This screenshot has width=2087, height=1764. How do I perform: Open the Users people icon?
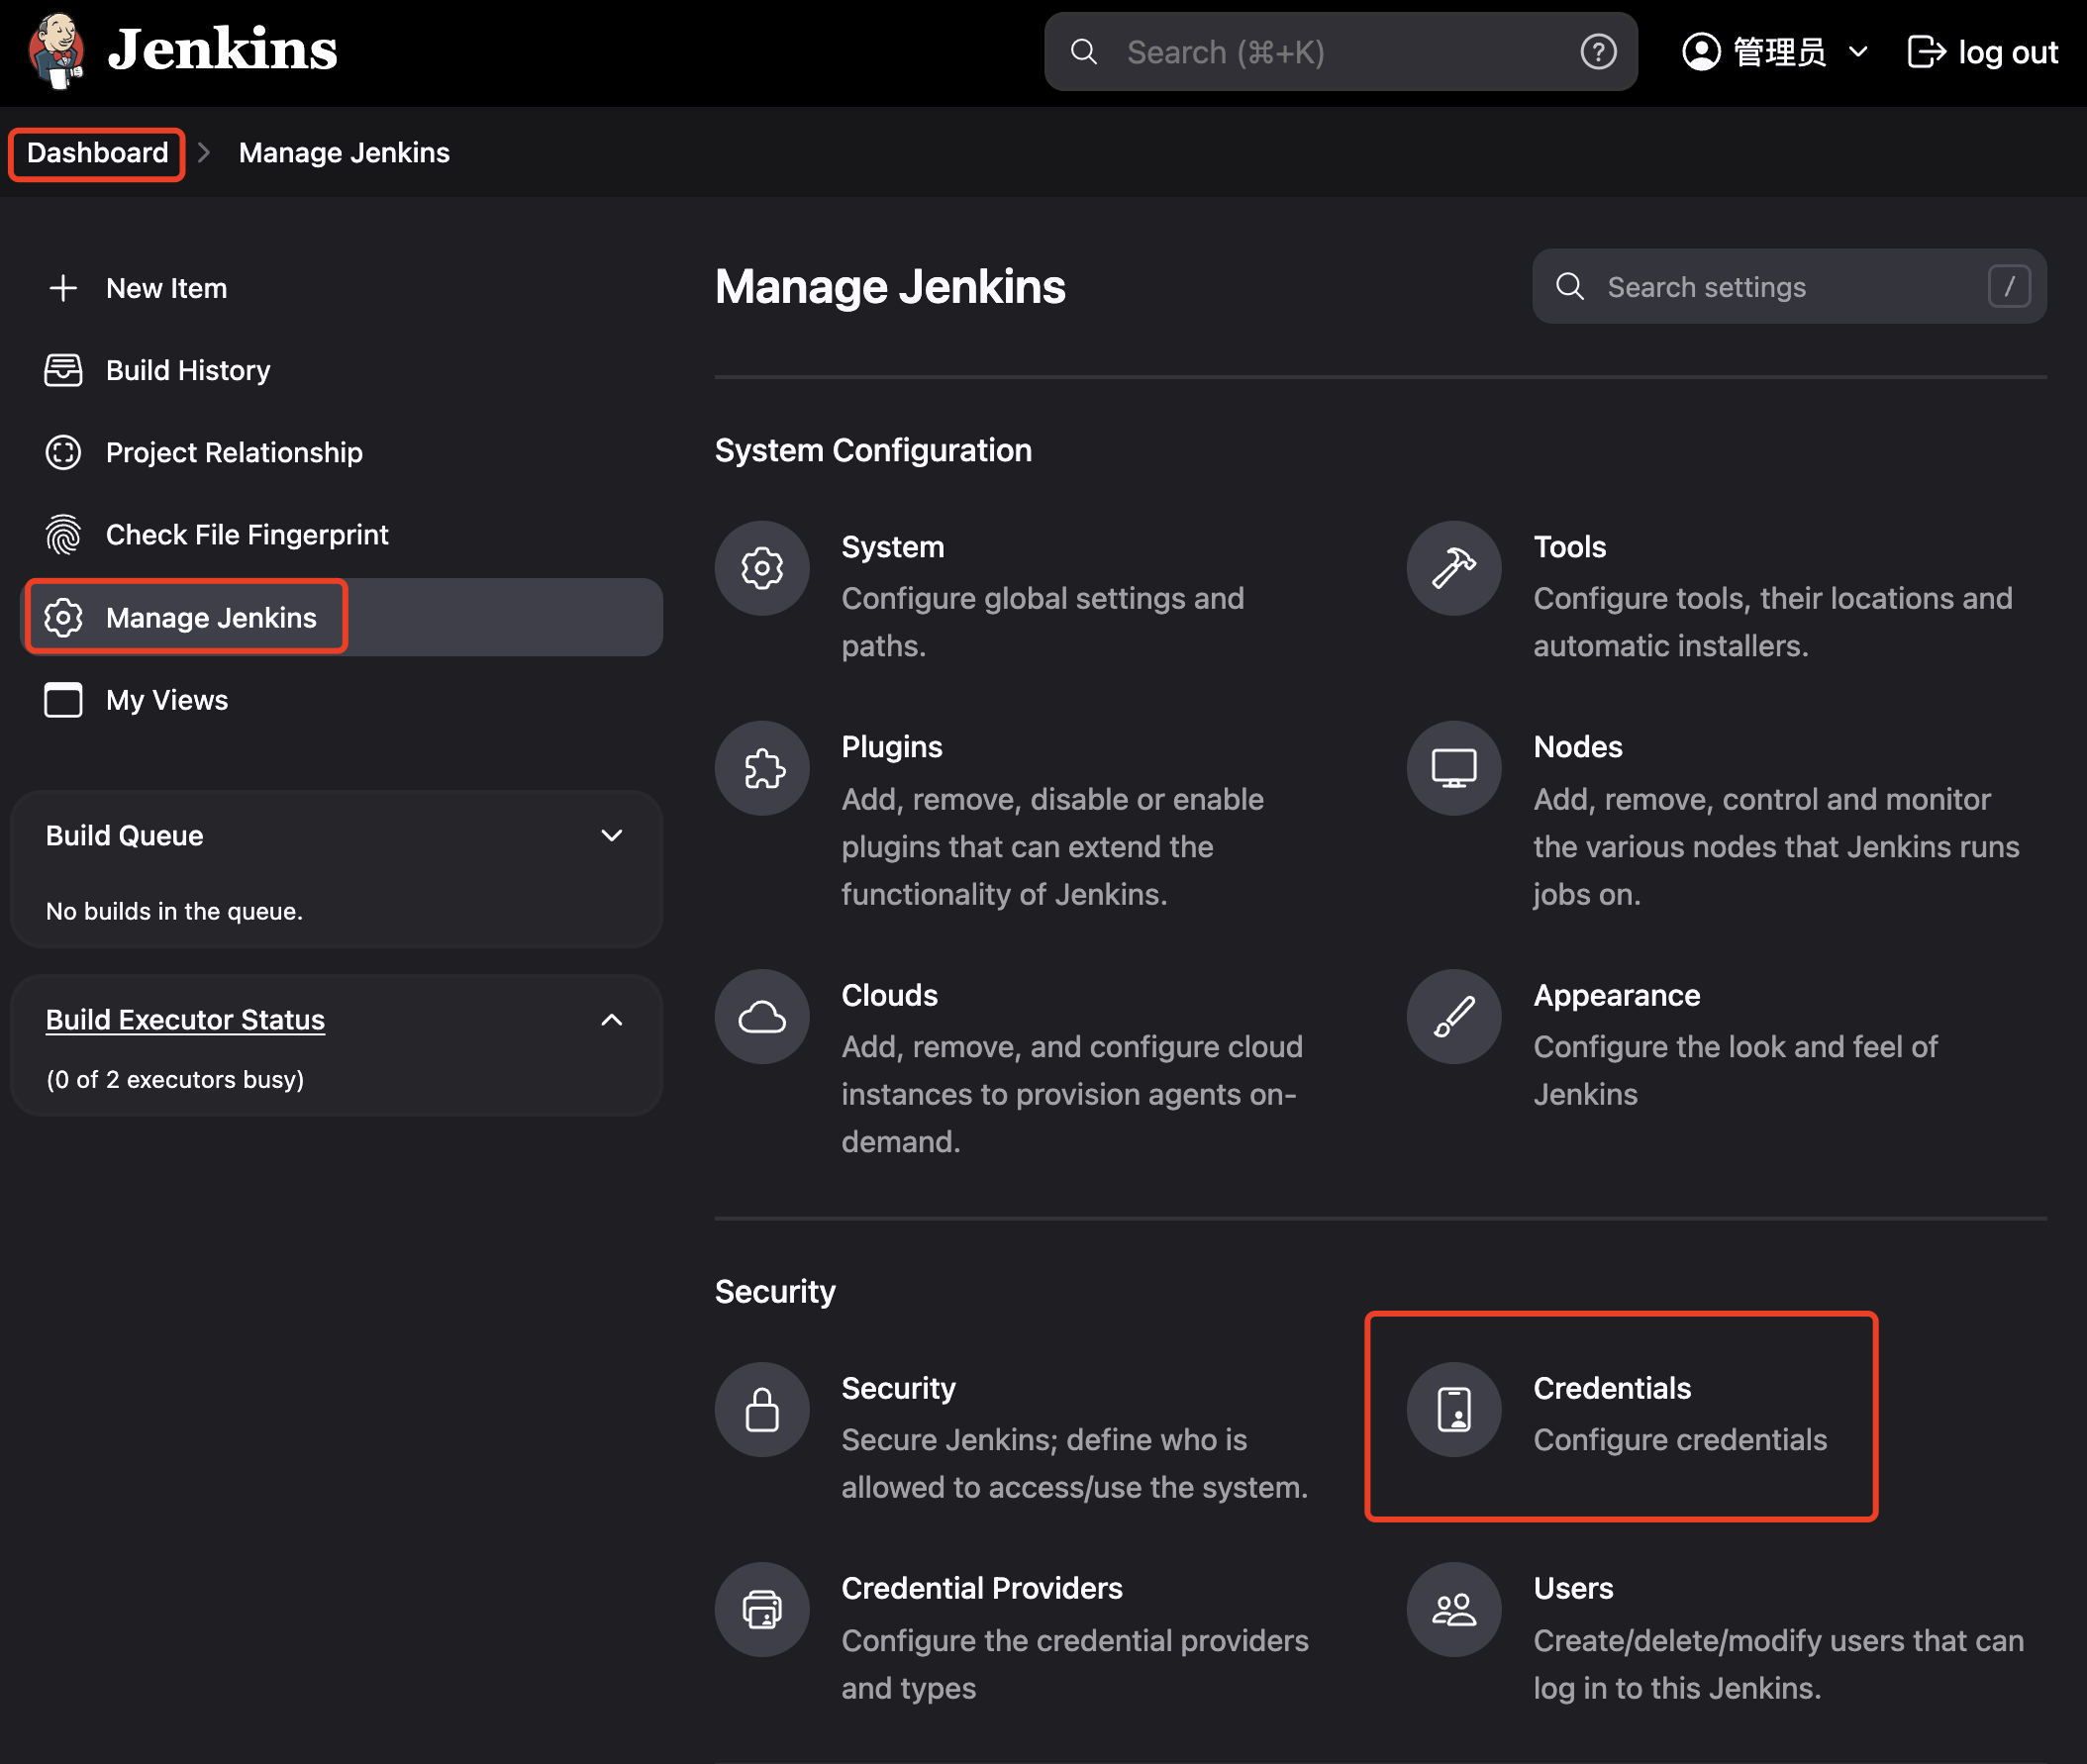click(x=1453, y=1609)
